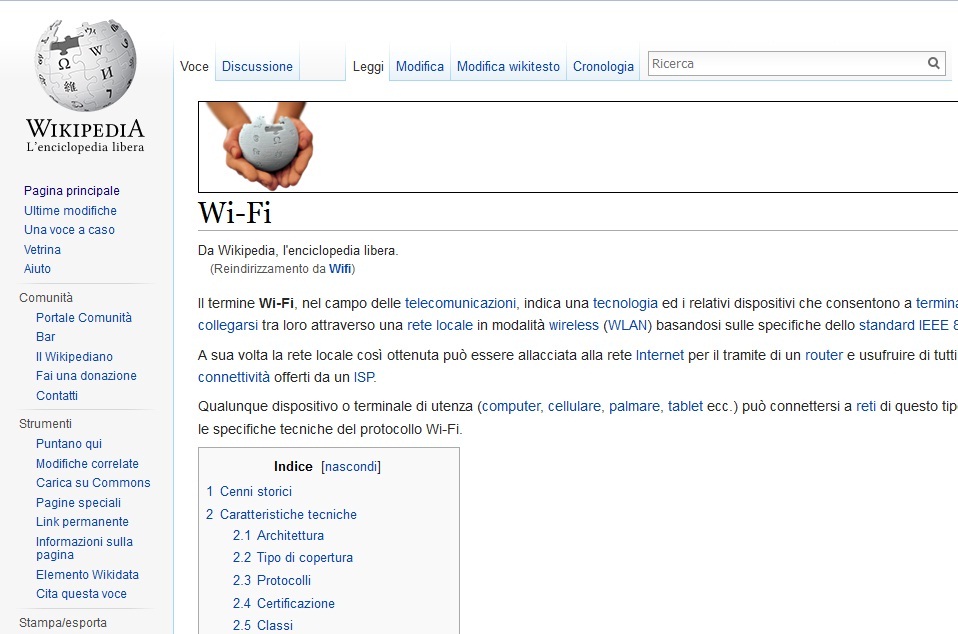Go to subsection 2.3 Protocolli
Viewport: 958px width, 634px height.
(272, 580)
